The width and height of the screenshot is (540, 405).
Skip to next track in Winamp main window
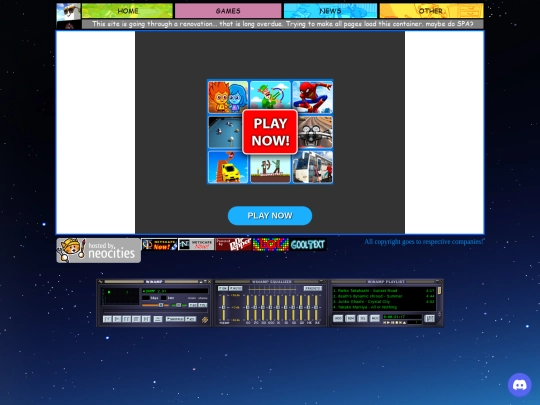146,319
